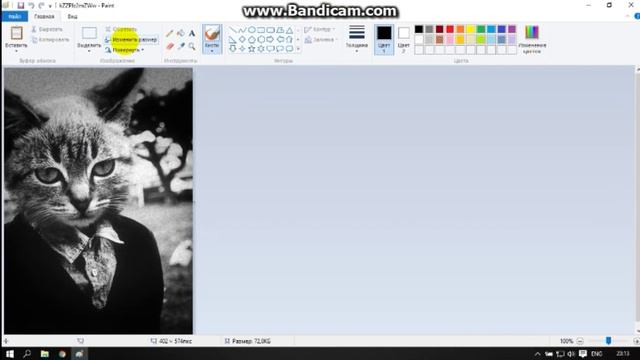640x360 pixels.
Task: Choose the oval shape
Action: click(251, 30)
